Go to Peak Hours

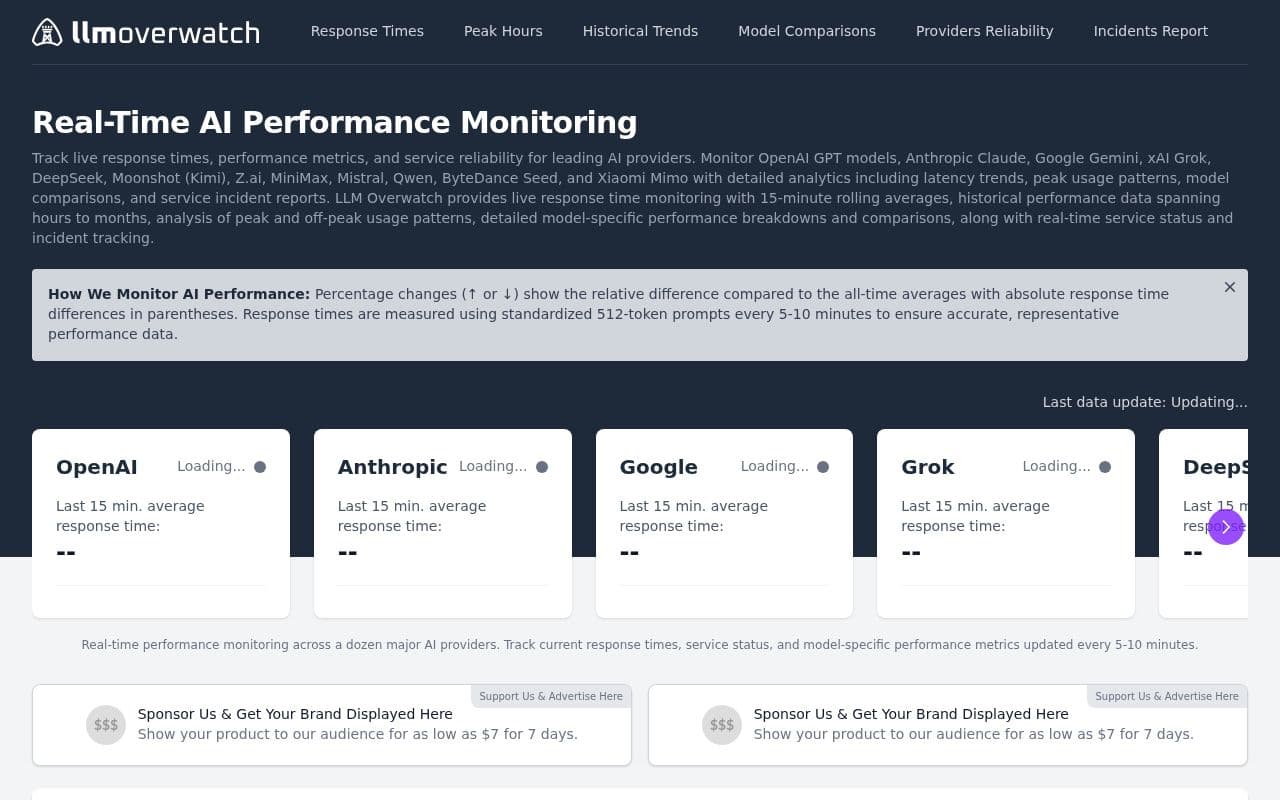503,31
